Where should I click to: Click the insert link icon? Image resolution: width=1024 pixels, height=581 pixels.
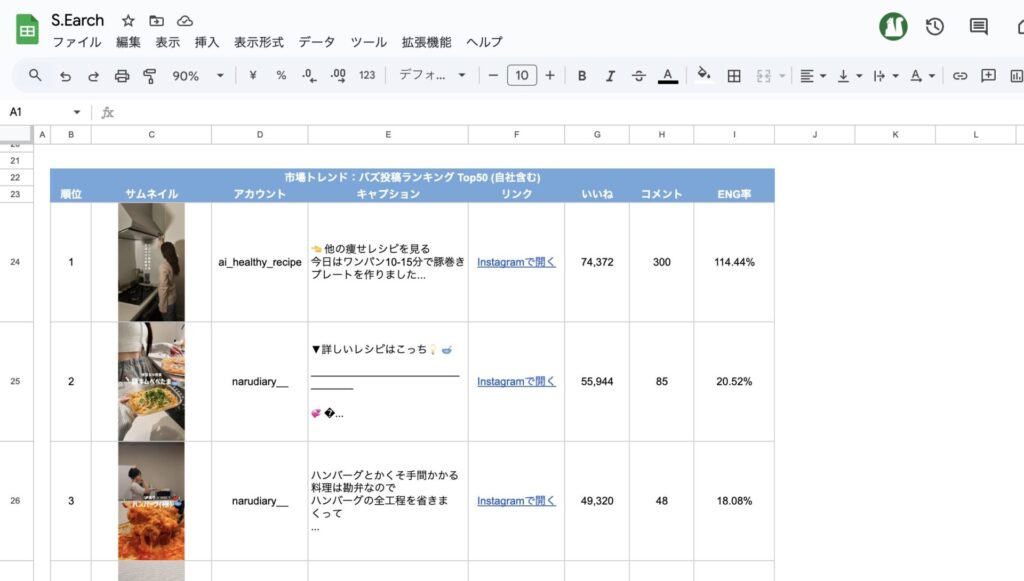click(x=960, y=76)
